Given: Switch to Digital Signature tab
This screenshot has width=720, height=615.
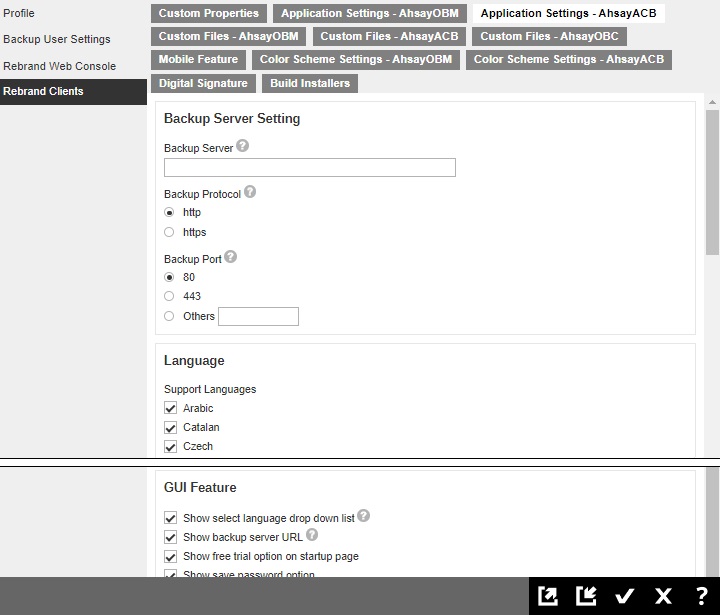Looking at the screenshot, I should 203,83.
